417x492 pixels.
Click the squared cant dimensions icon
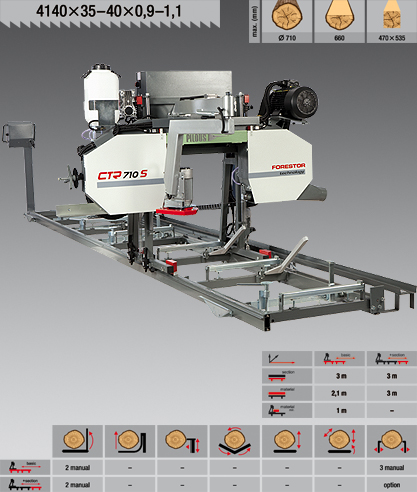[391, 15]
